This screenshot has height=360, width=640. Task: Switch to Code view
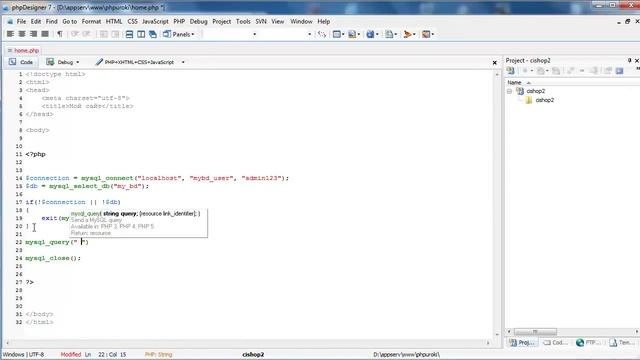(21, 62)
